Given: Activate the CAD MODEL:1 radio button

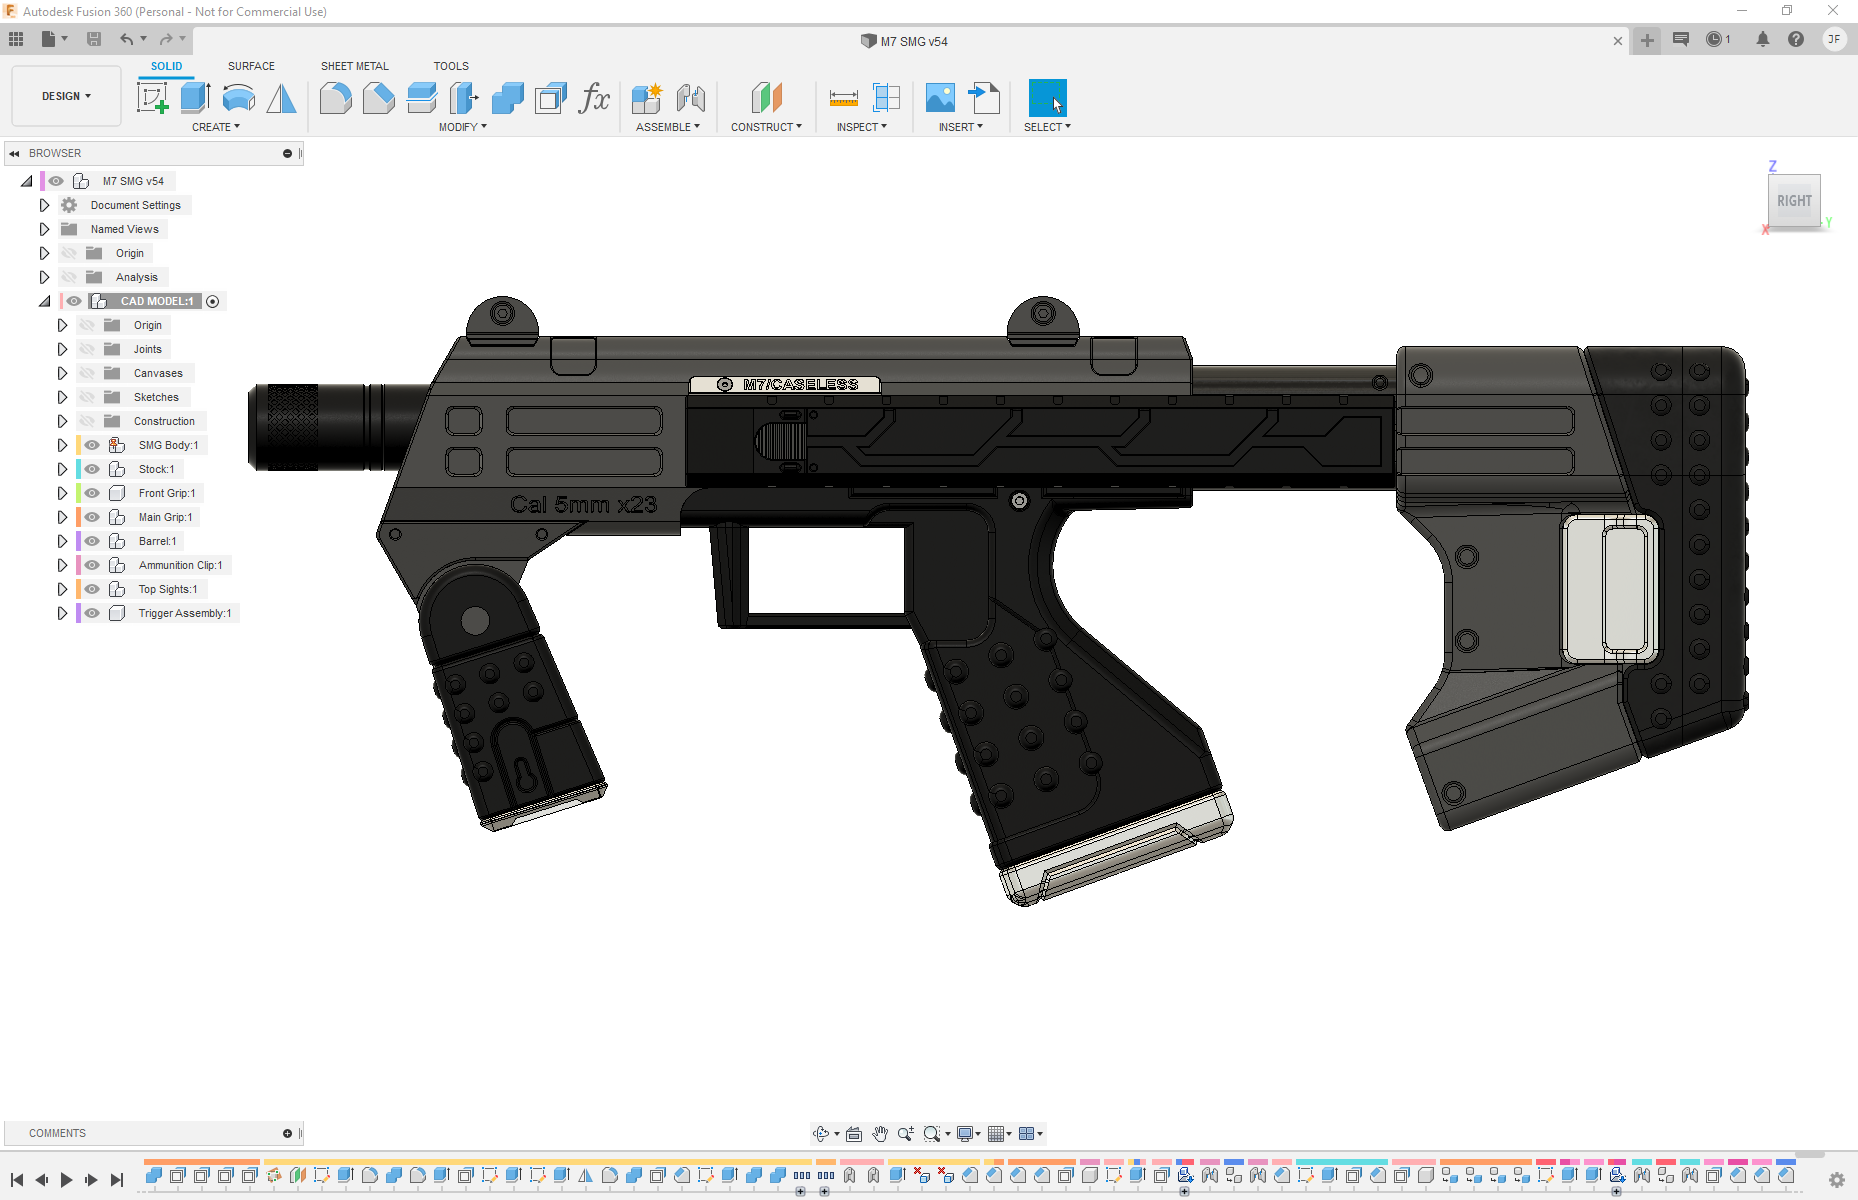Looking at the screenshot, I should (213, 301).
